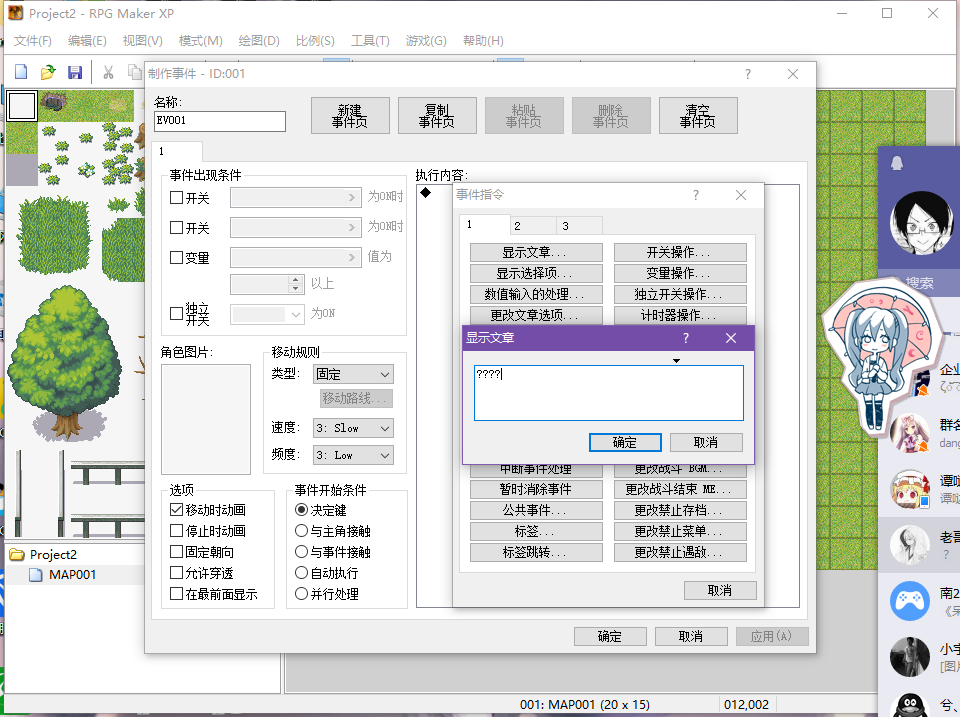The width and height of the screenshot is (960, 717).
Task: Open the 频度 frequency dropdown
Action: tap(353, 455)
